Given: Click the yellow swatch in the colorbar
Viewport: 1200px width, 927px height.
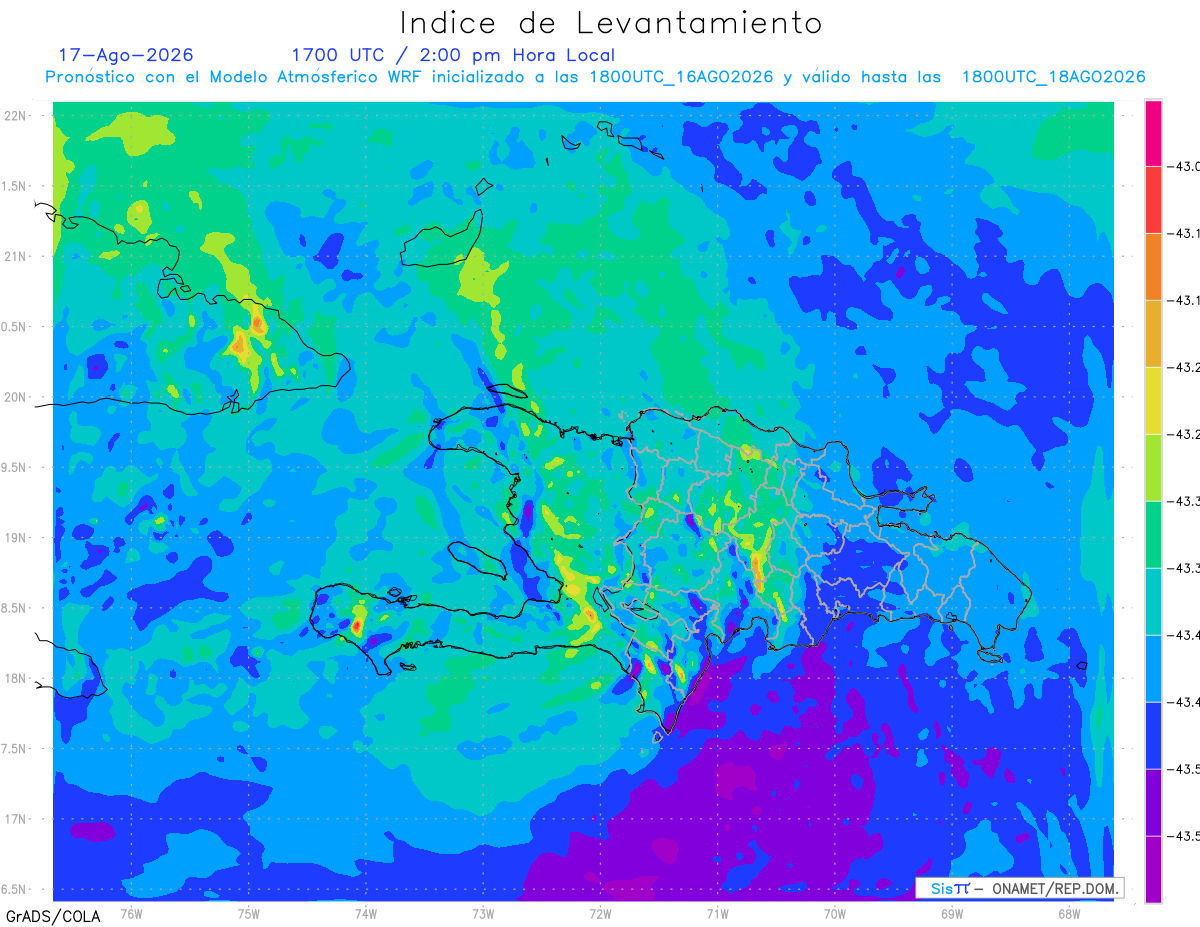Looking at the screenshot, I should click(1153, 400).
